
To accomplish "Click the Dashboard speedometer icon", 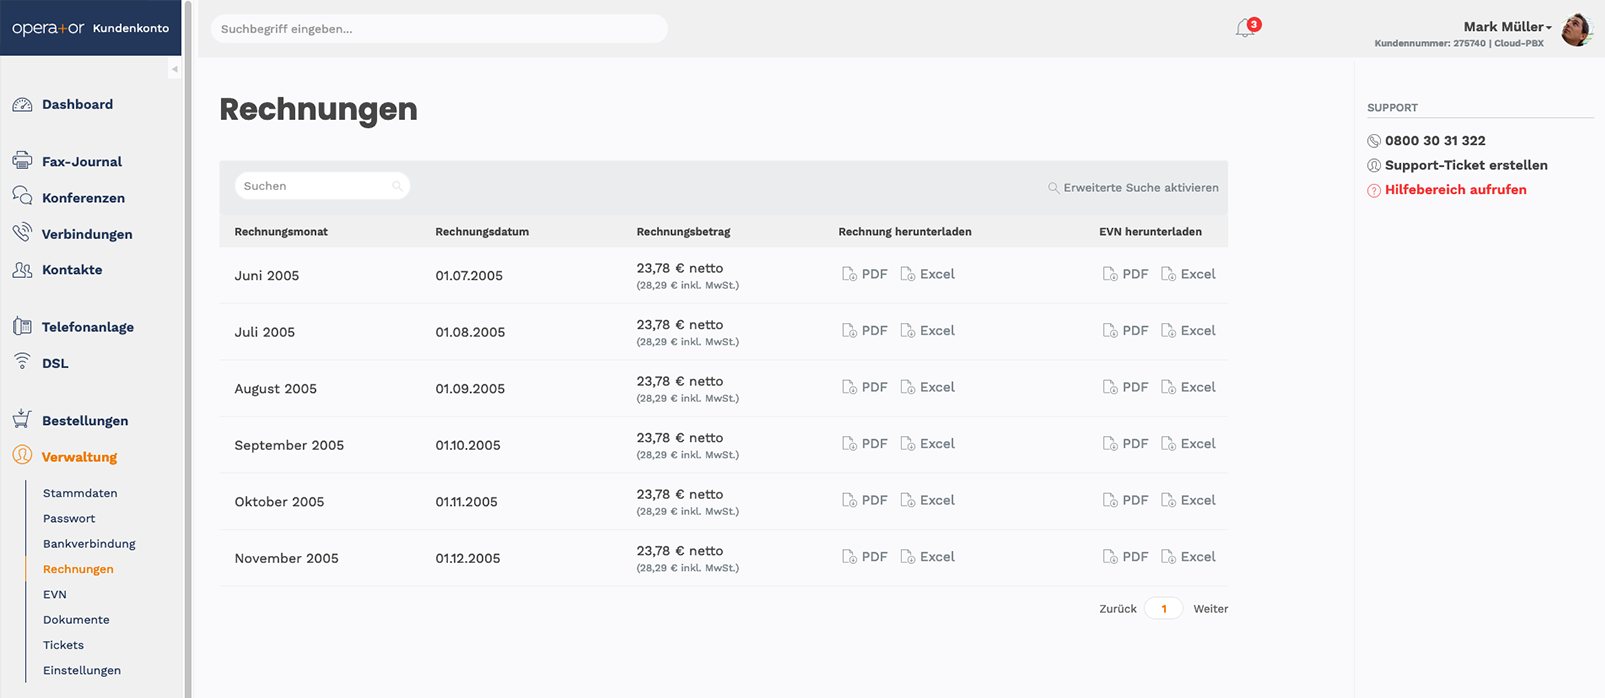I will pos(22,104).
